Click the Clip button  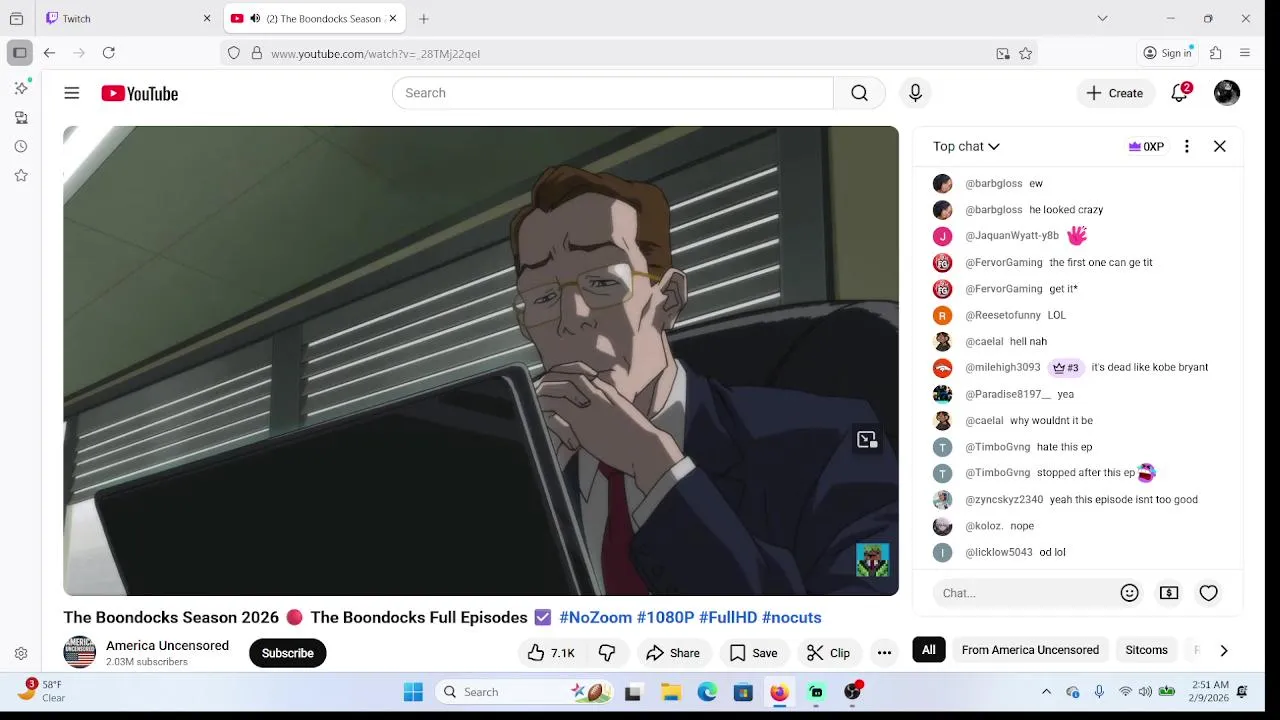coord(828,653)
